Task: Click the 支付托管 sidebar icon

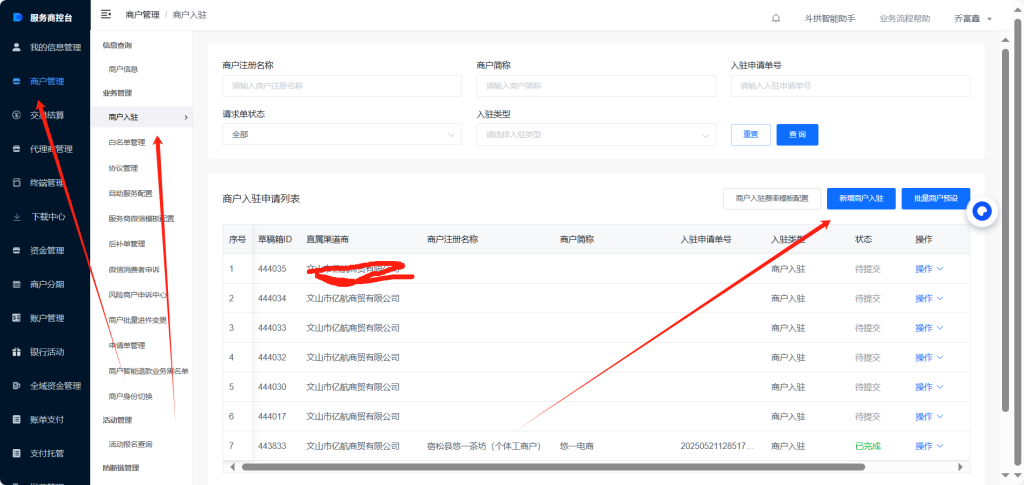Action: (x=17, y=453)
